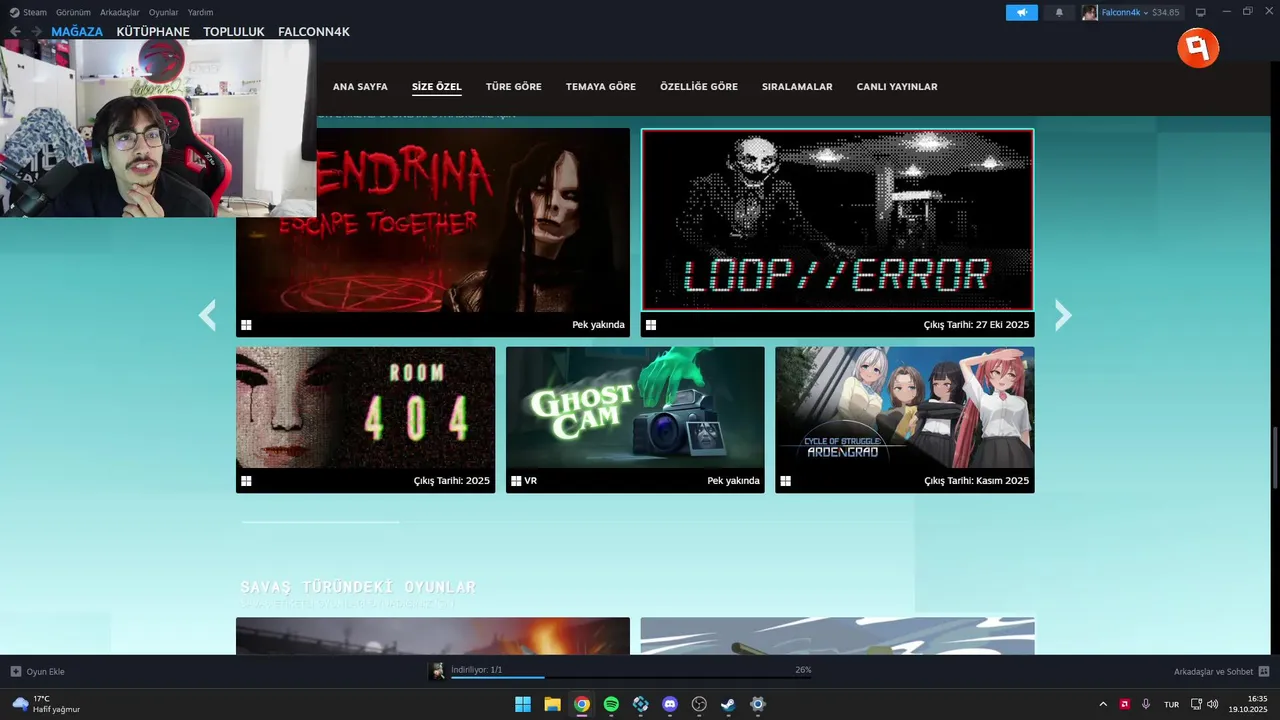Image resolution: width=1280 pixels, height=720 pixels.
Task: Open the FALCONN4K profile tab
Action: point(314,32)
